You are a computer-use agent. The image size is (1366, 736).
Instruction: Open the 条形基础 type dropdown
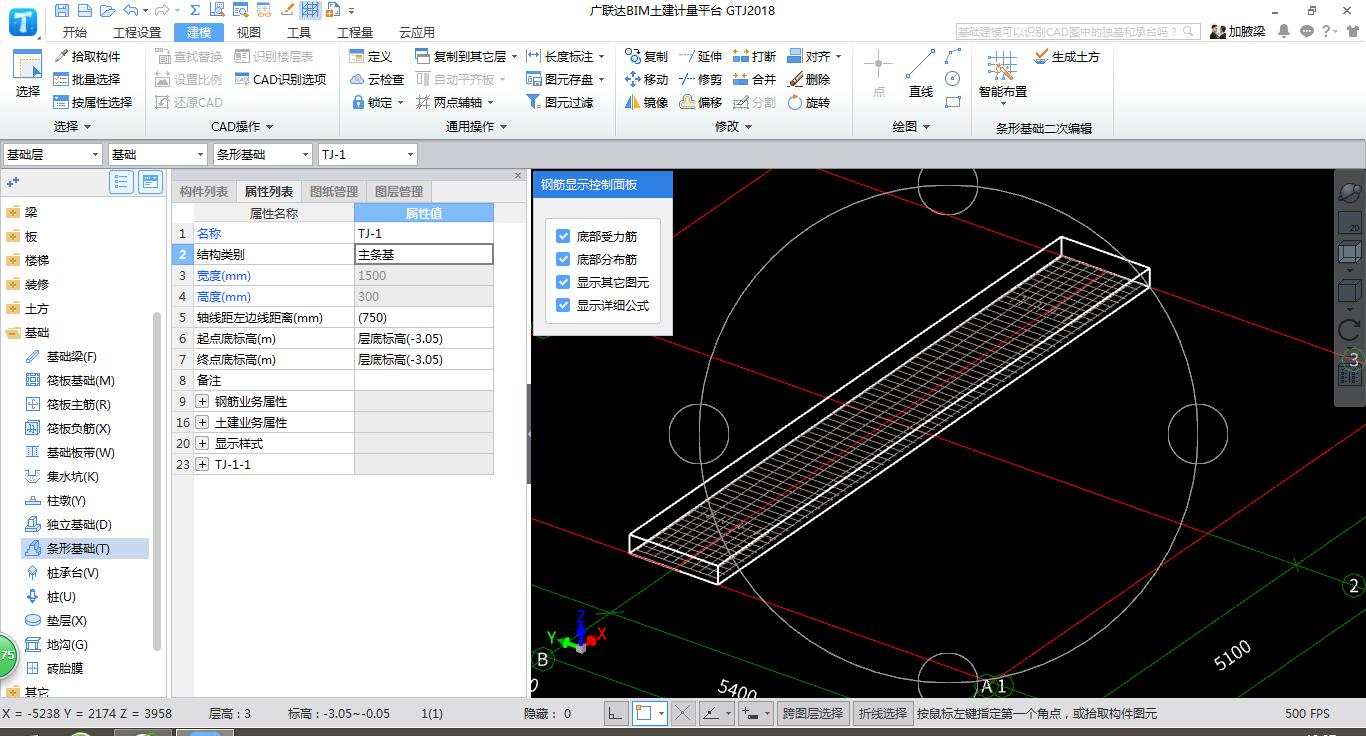pos(262,155)
